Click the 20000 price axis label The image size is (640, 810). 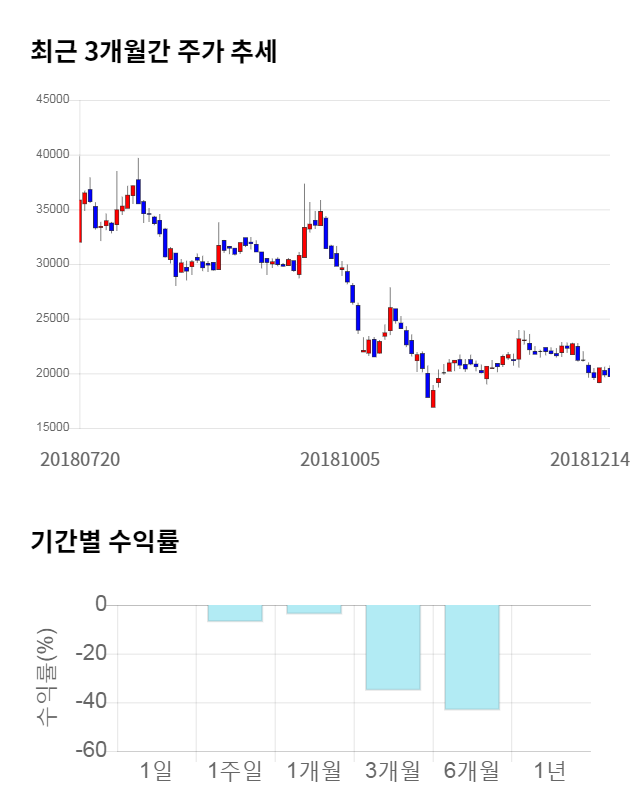click(52, 374)
